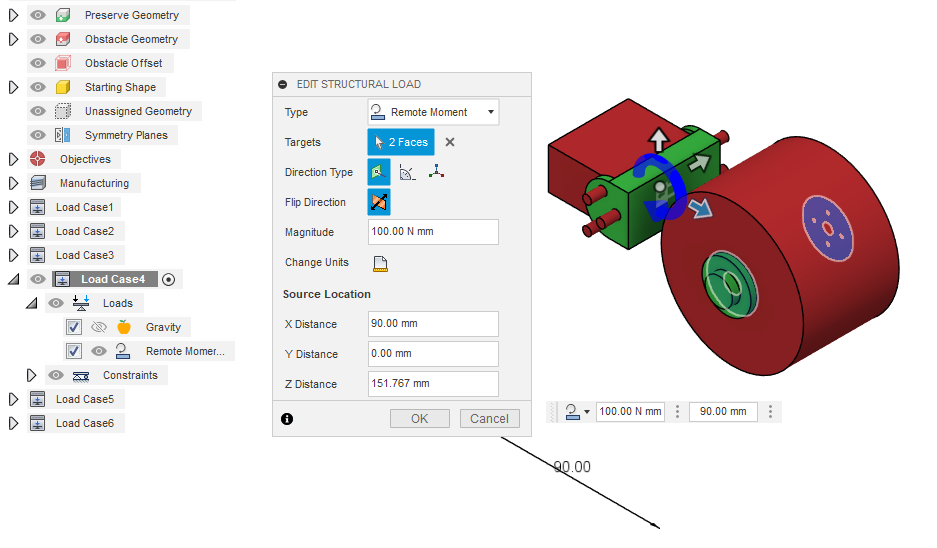Open the canvas load type dropdown arrow
Screen dimensions: 937x548
(x=587, y=412)
